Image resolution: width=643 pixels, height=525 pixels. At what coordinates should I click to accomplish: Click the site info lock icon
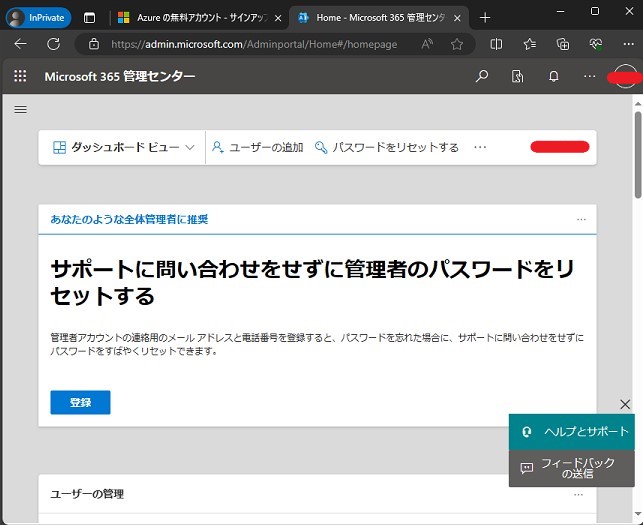pyautogui.click(x=94, y=43)
